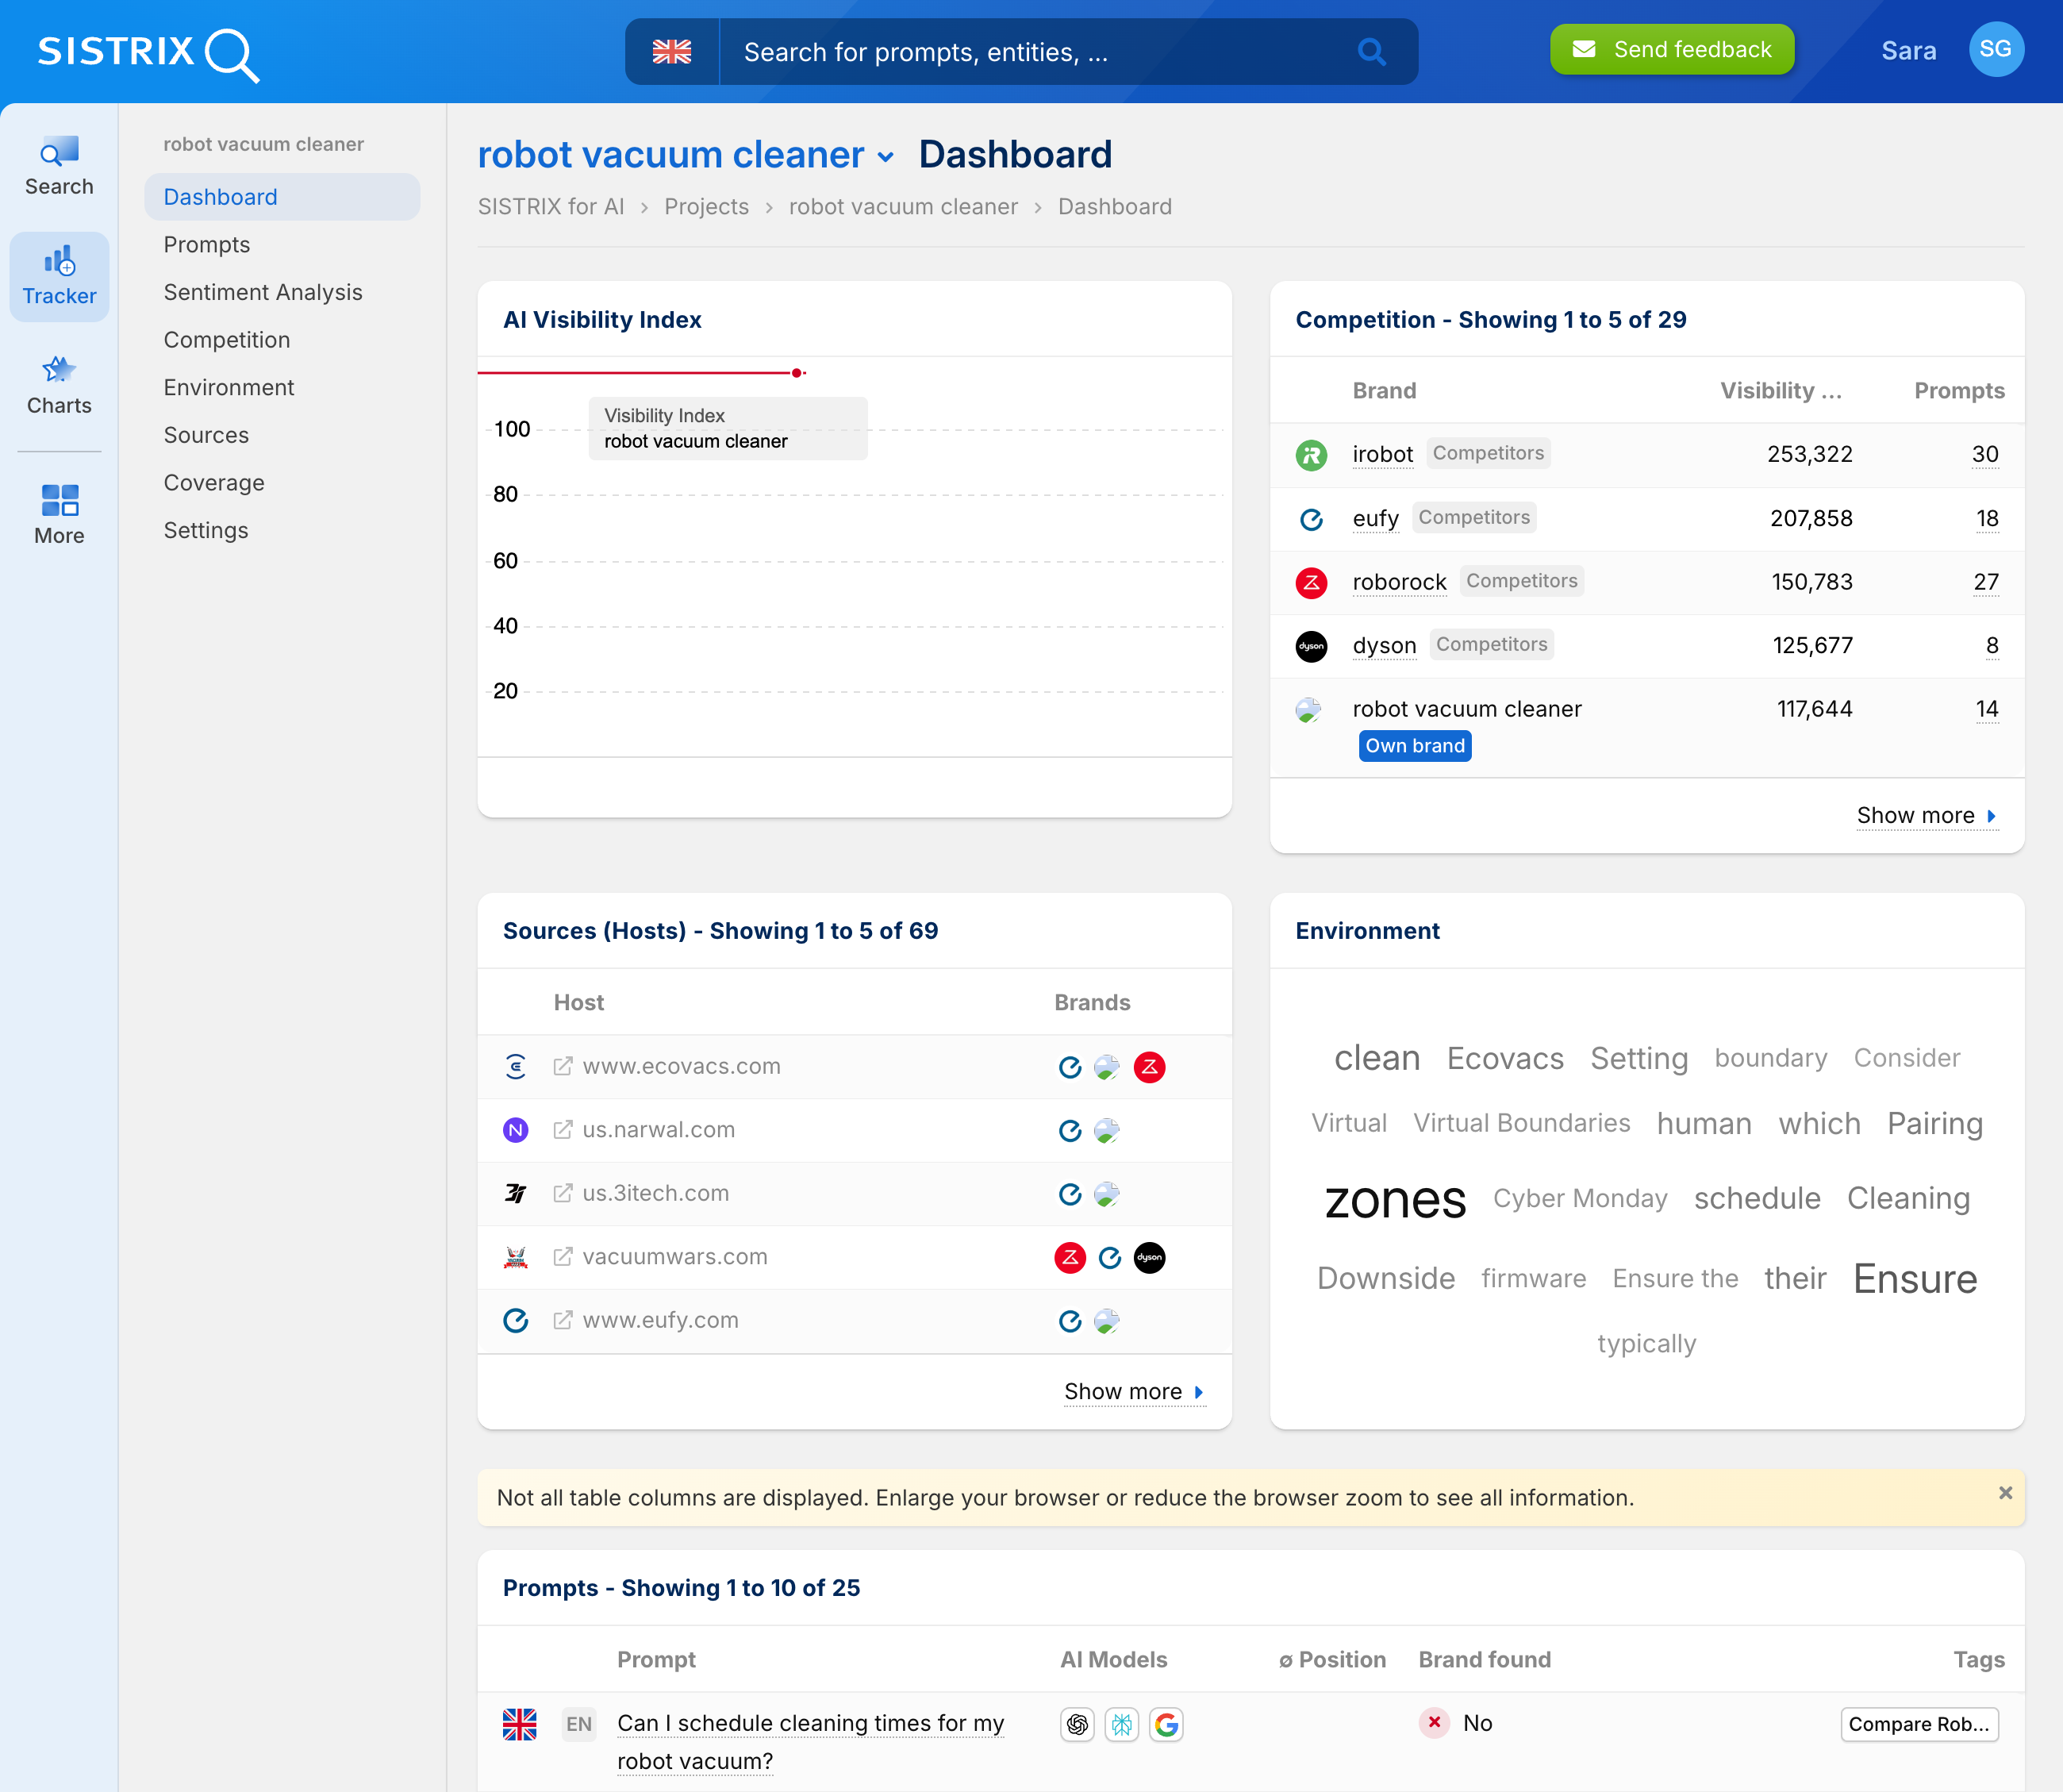2063x1792 pixels.
Task: Open Coverage from the sidebar menu
Action: [214, 482]
